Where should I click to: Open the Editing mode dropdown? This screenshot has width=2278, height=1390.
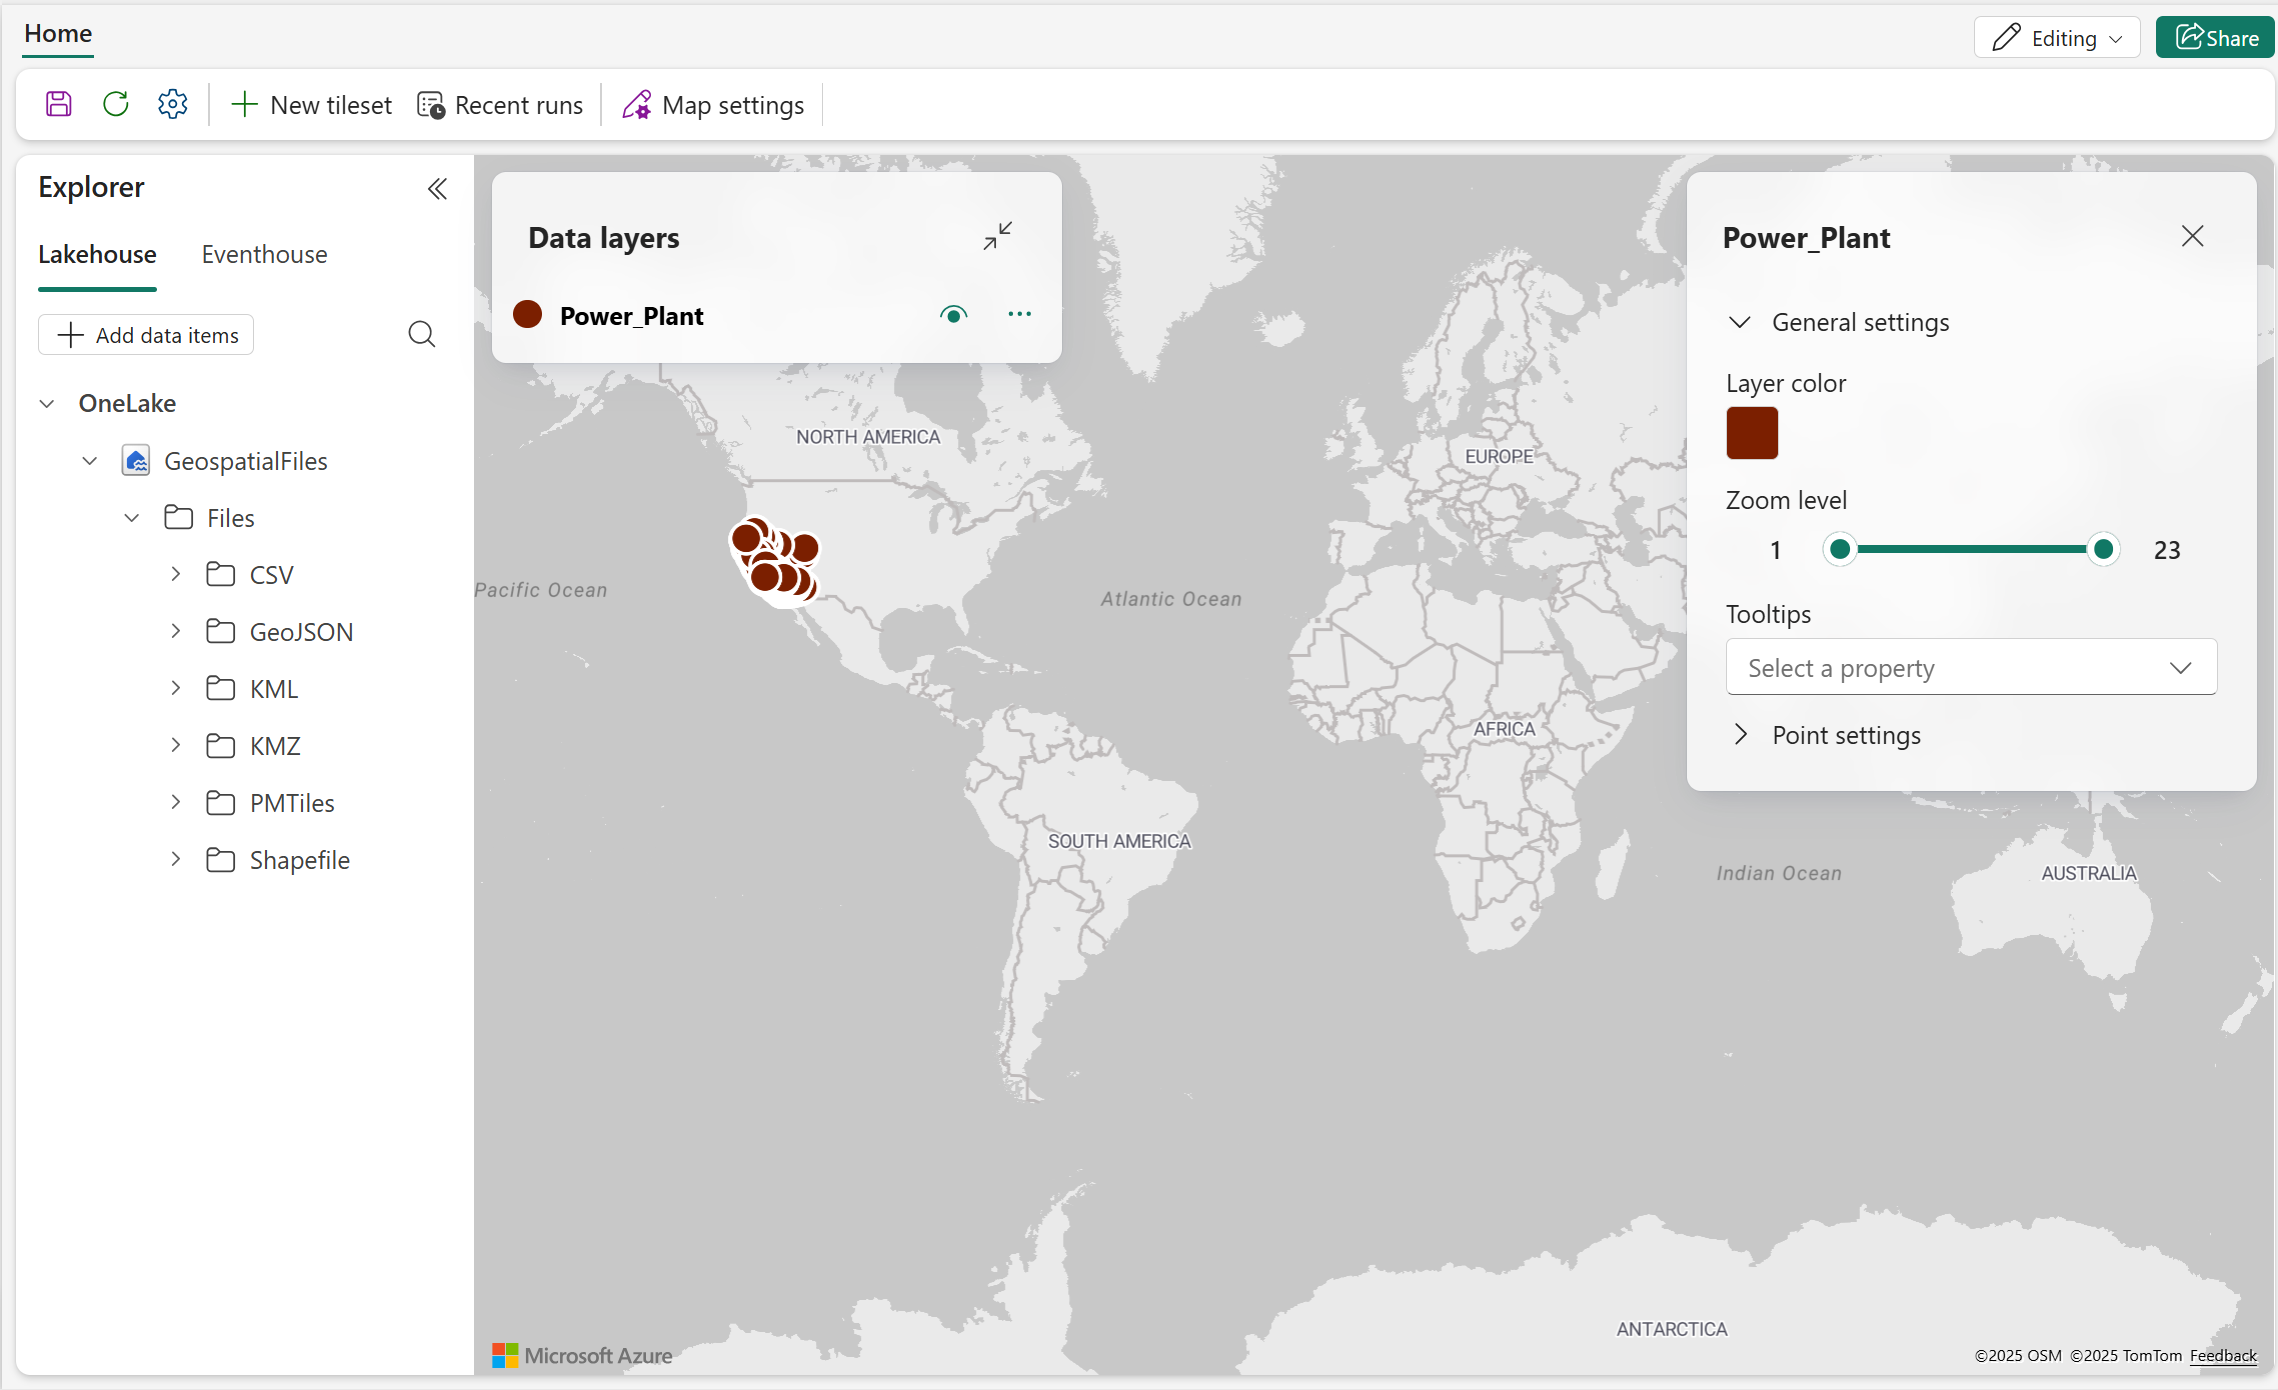(x=2057, y=38)
